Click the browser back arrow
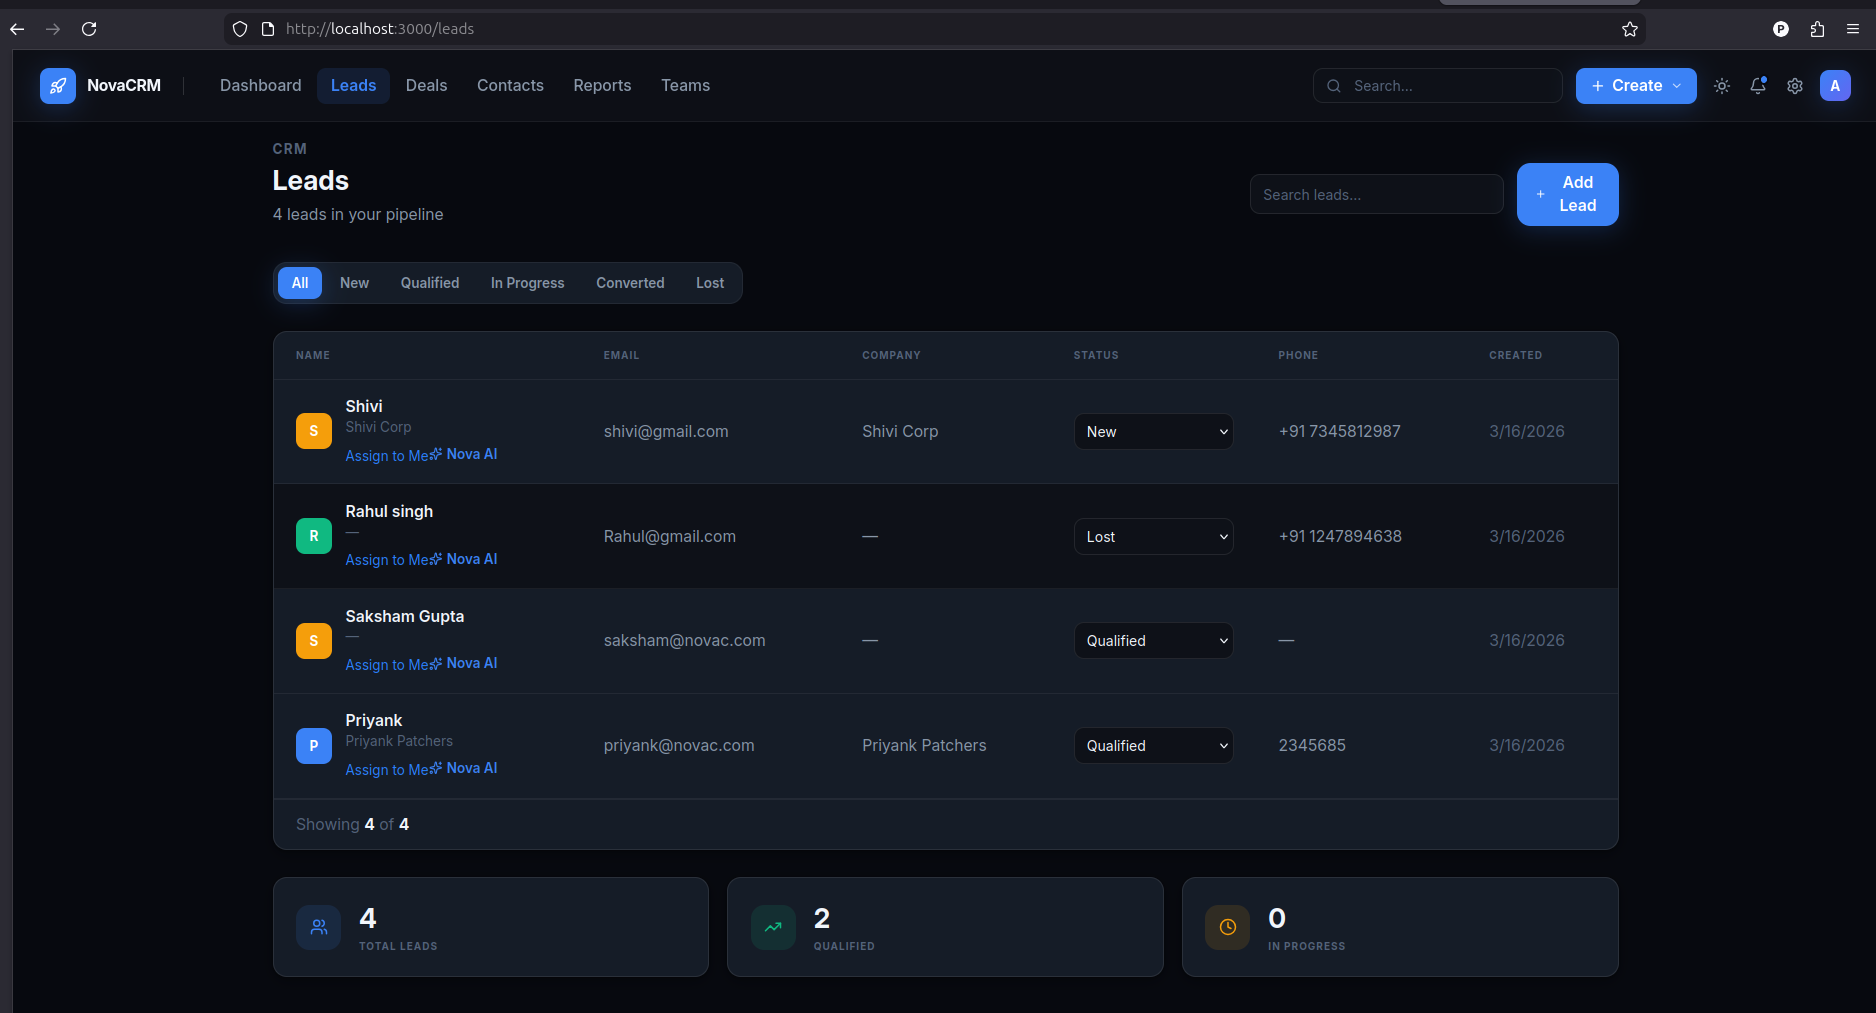Viewport: 1876px width, 1013px height. [x=17, y=29]
